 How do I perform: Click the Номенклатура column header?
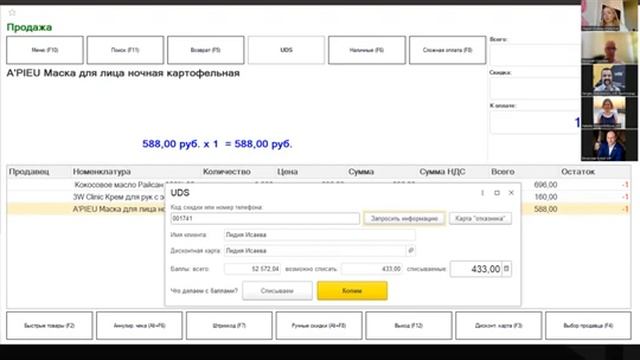pos(102,172)
